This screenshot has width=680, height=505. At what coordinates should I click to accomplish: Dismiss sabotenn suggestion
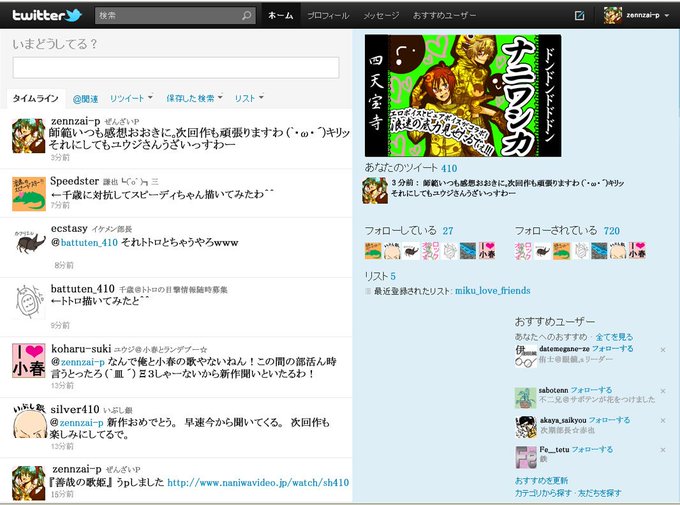tap(663, 391)
